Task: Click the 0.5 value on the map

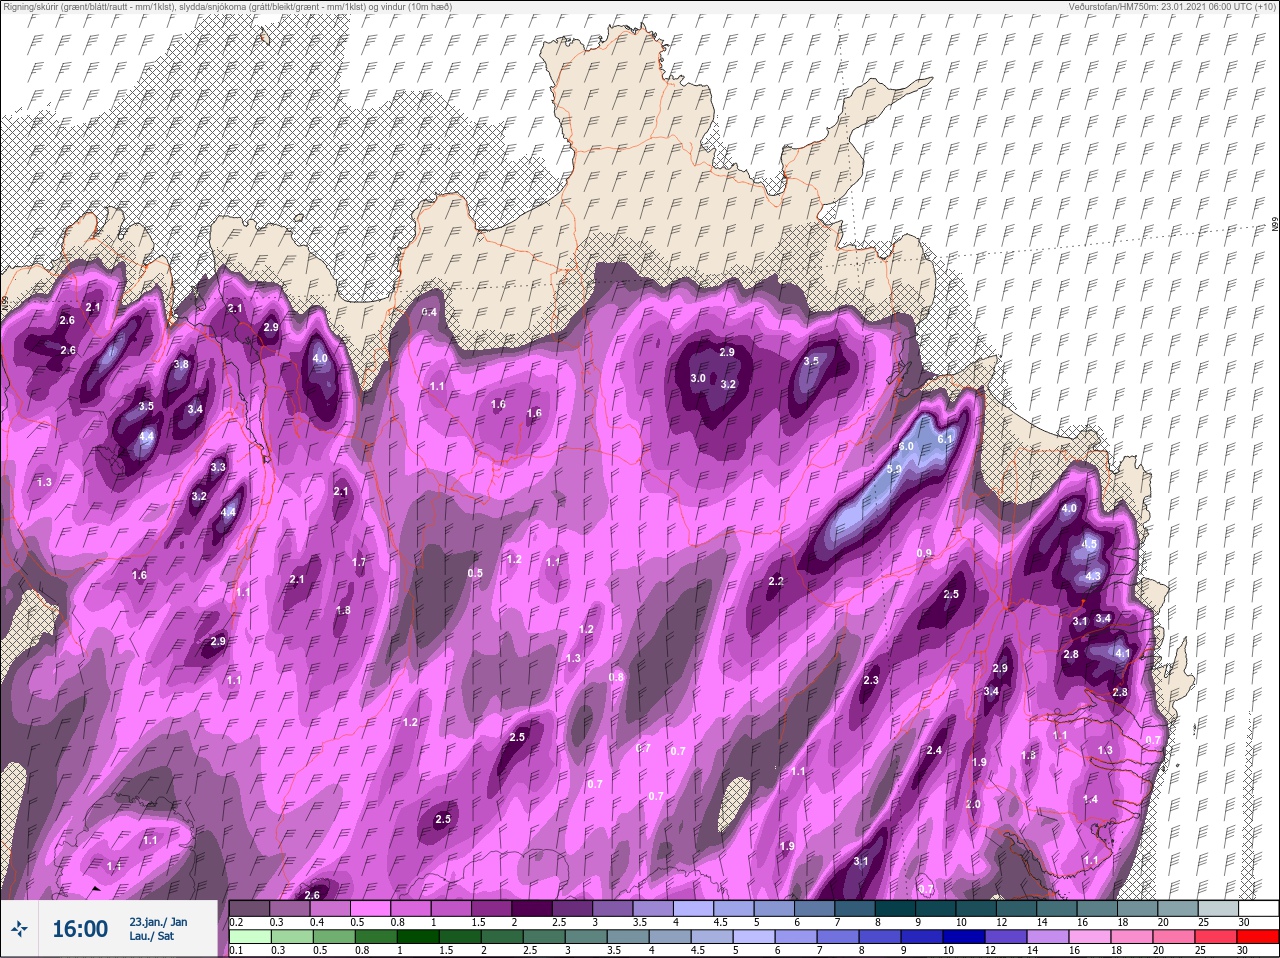Action: [475, 573]
